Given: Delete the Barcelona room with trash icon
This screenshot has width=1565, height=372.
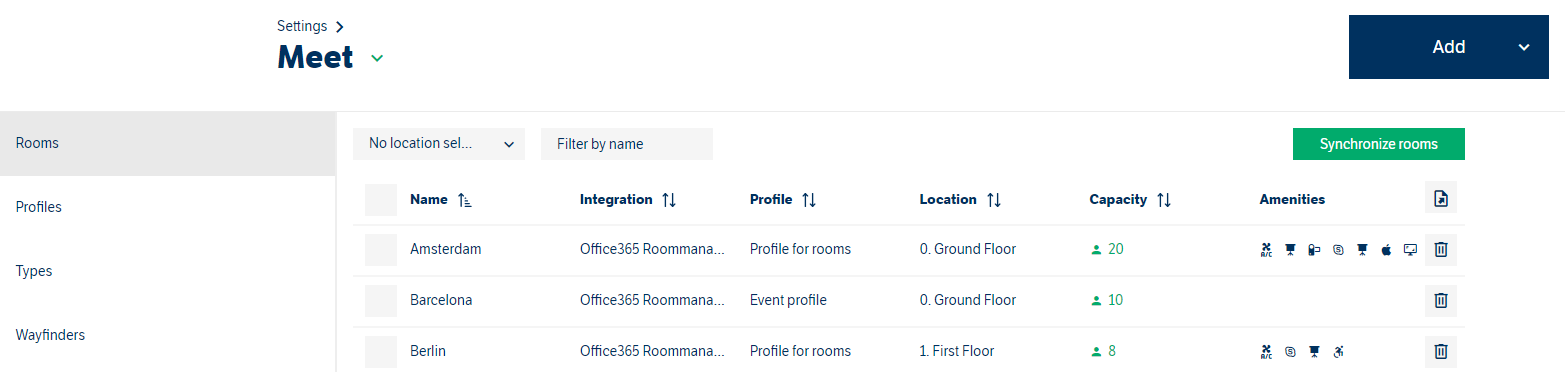Looking at the screenshot, I should 1440,300.
